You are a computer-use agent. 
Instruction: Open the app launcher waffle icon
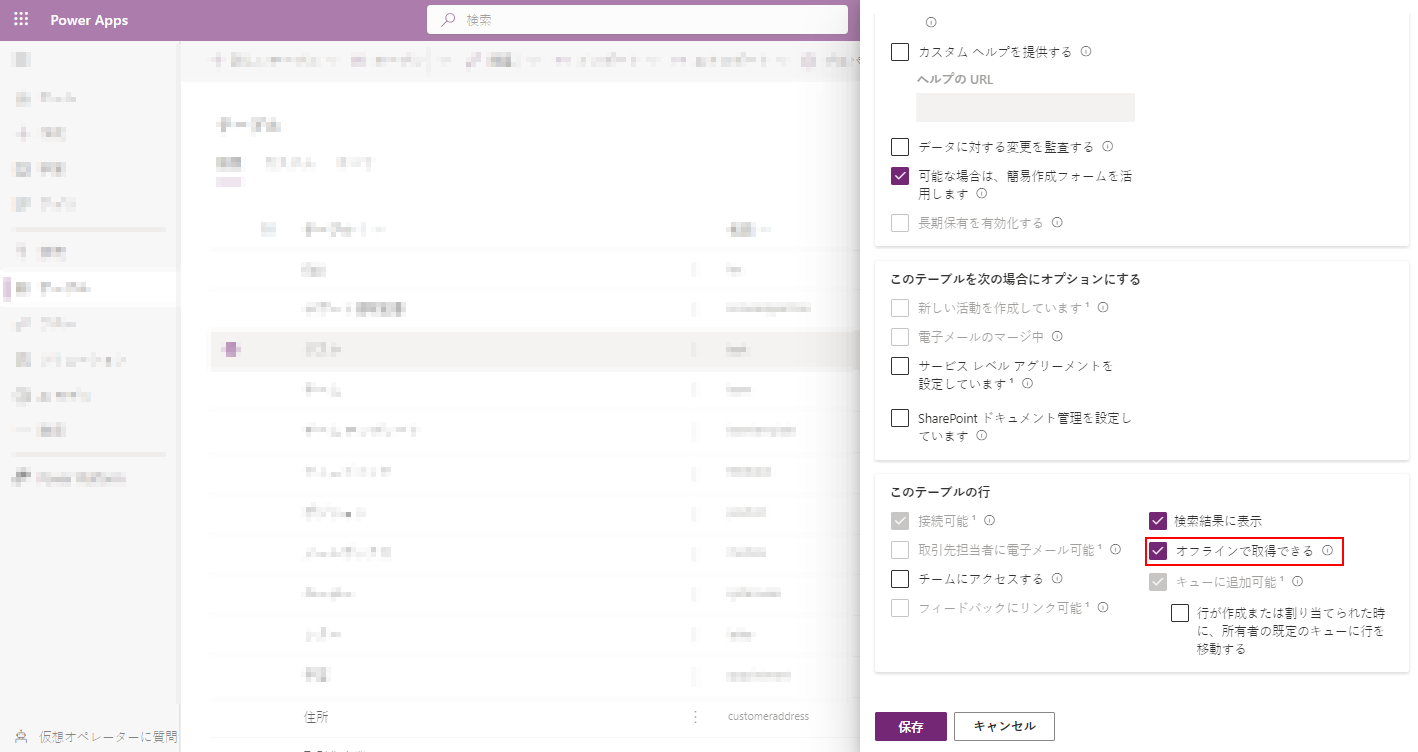pyautogui.click(x=21, y=20)
